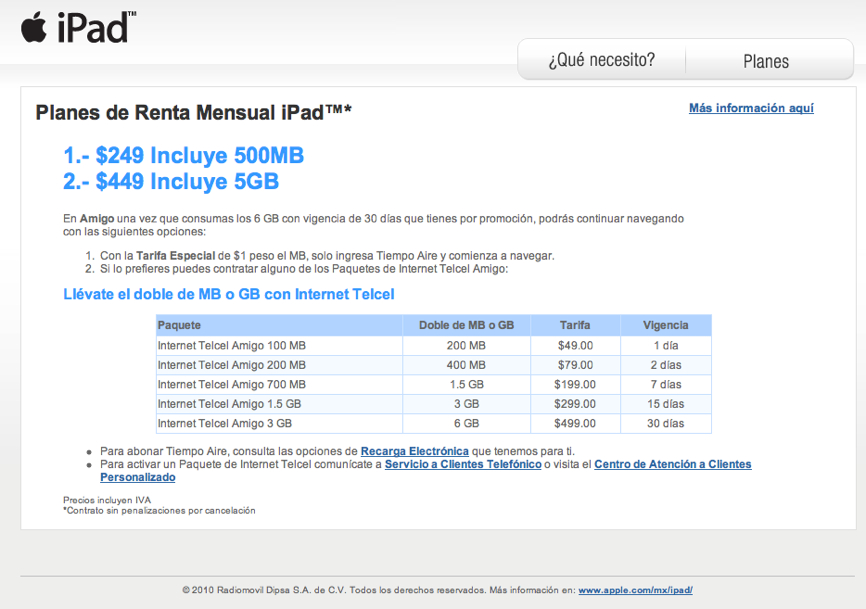Image resolution: width=866 pixels, height=609 pixels.
Task: Select Internet Telcel Amigo 200 MB row
Action: tap(434, 365)
